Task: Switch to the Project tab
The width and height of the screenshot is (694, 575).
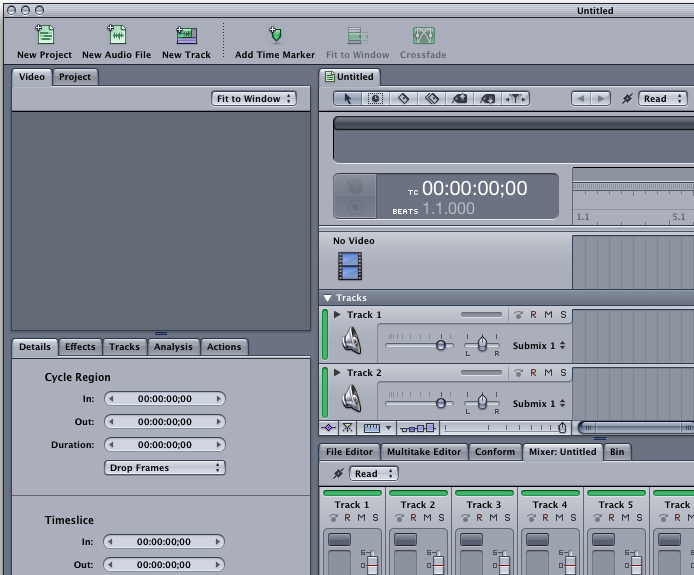Action: click(74, 77)
